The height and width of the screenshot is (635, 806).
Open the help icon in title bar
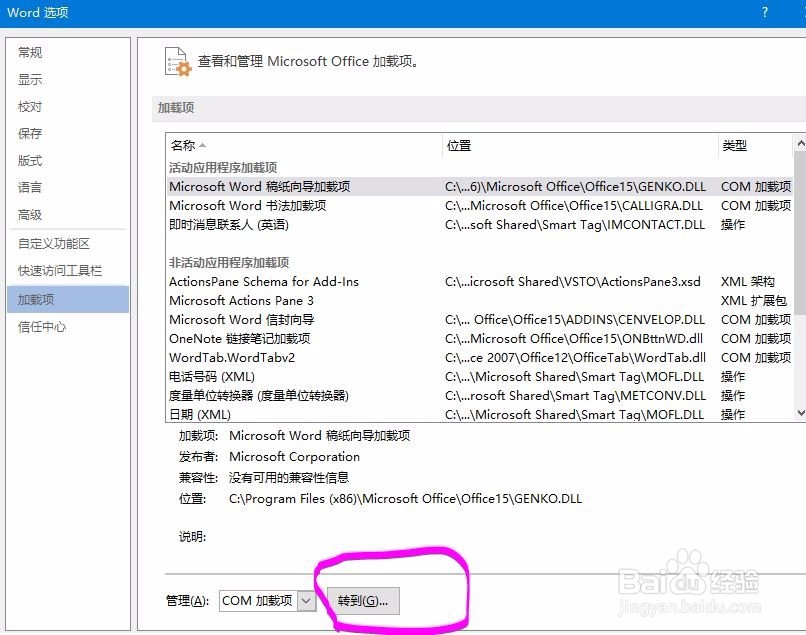(x=764, y=13)
